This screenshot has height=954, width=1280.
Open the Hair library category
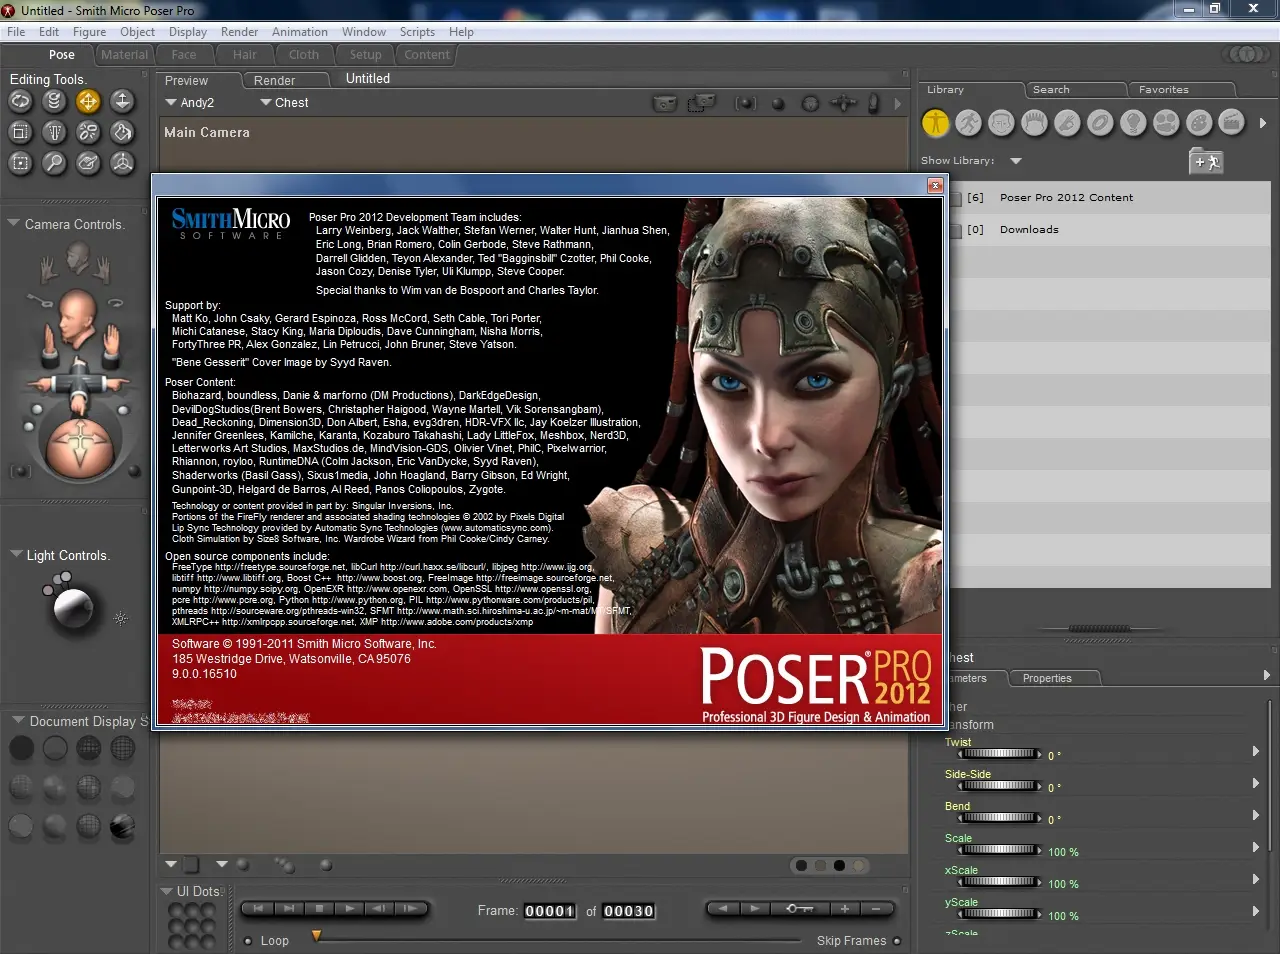click(x=1034, y=123)
